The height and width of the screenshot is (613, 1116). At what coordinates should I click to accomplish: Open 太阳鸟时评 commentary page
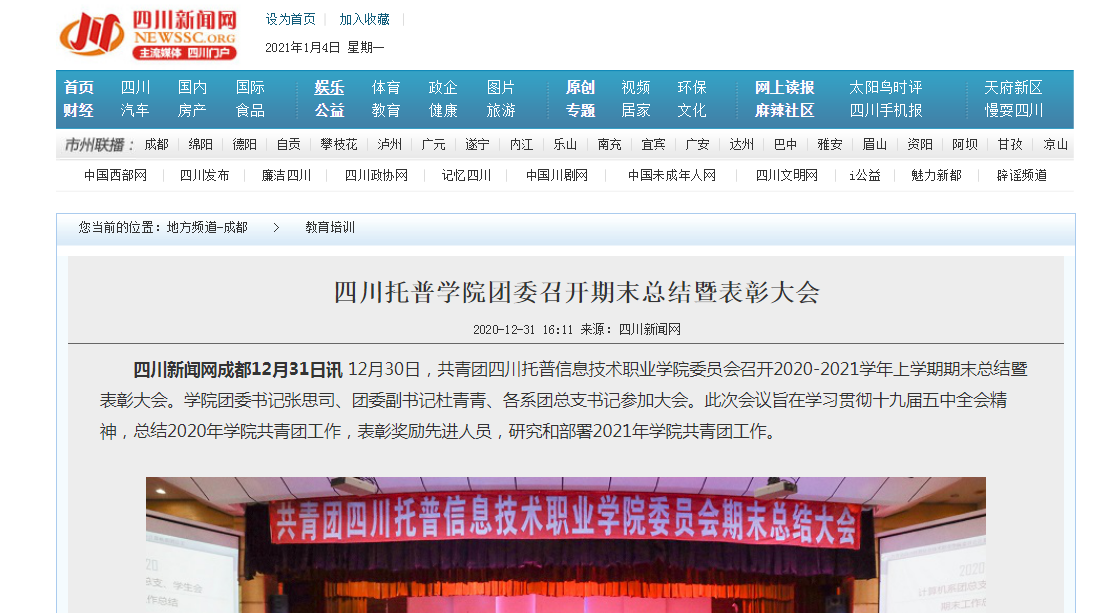coord(885,87)
